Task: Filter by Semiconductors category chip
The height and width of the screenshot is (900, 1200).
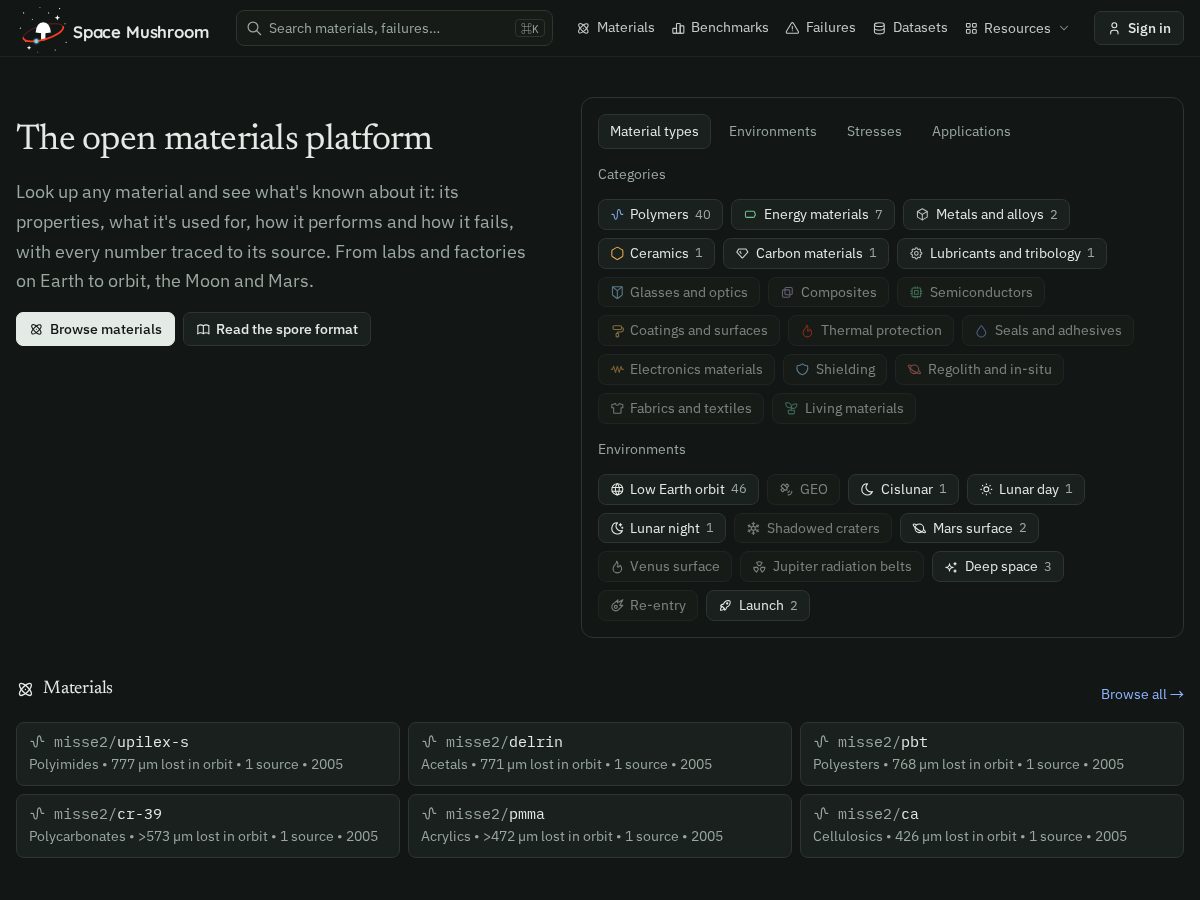Action: tap(971, 292)
